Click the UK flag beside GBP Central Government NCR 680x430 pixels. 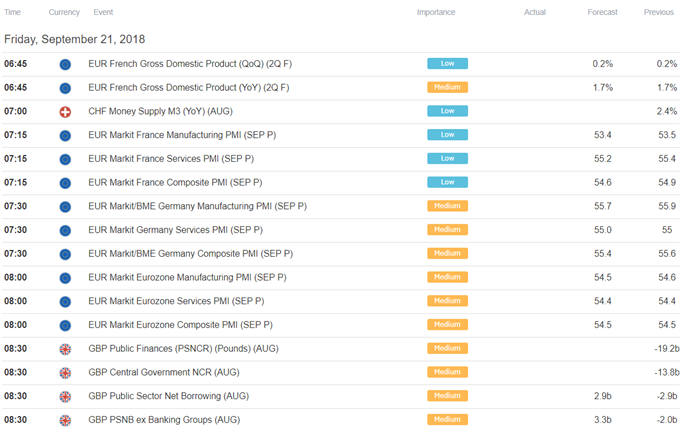click(x=65, y=373)
